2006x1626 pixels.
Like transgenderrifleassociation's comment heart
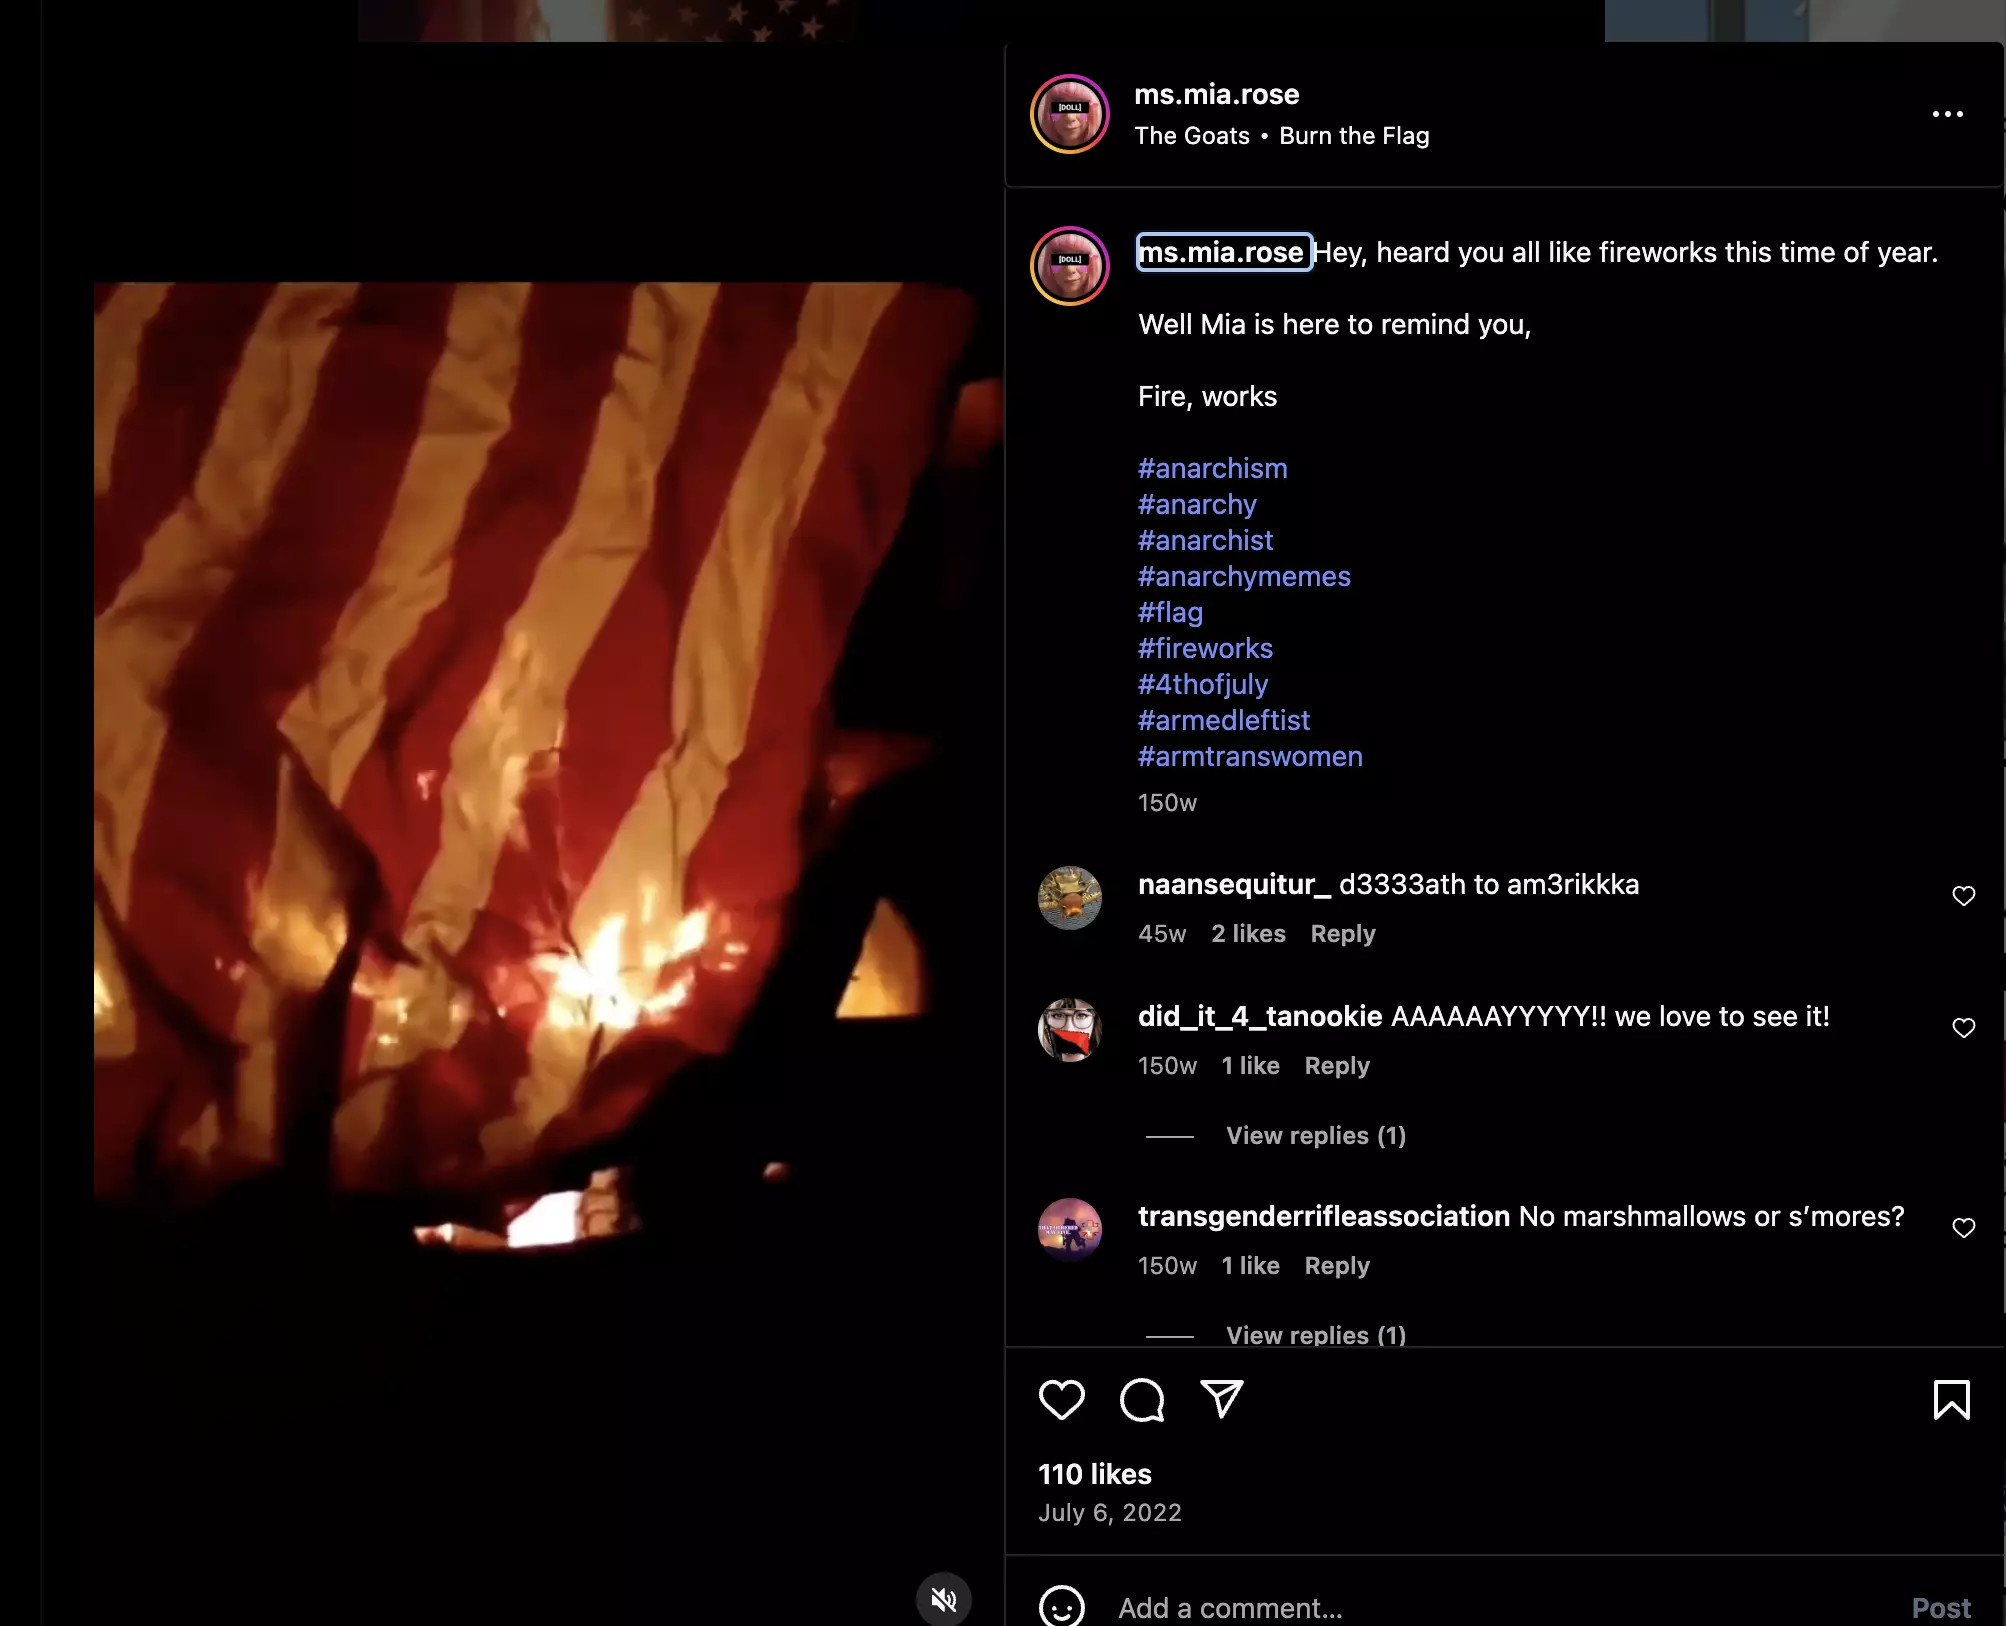(x=1963, y=1228)
